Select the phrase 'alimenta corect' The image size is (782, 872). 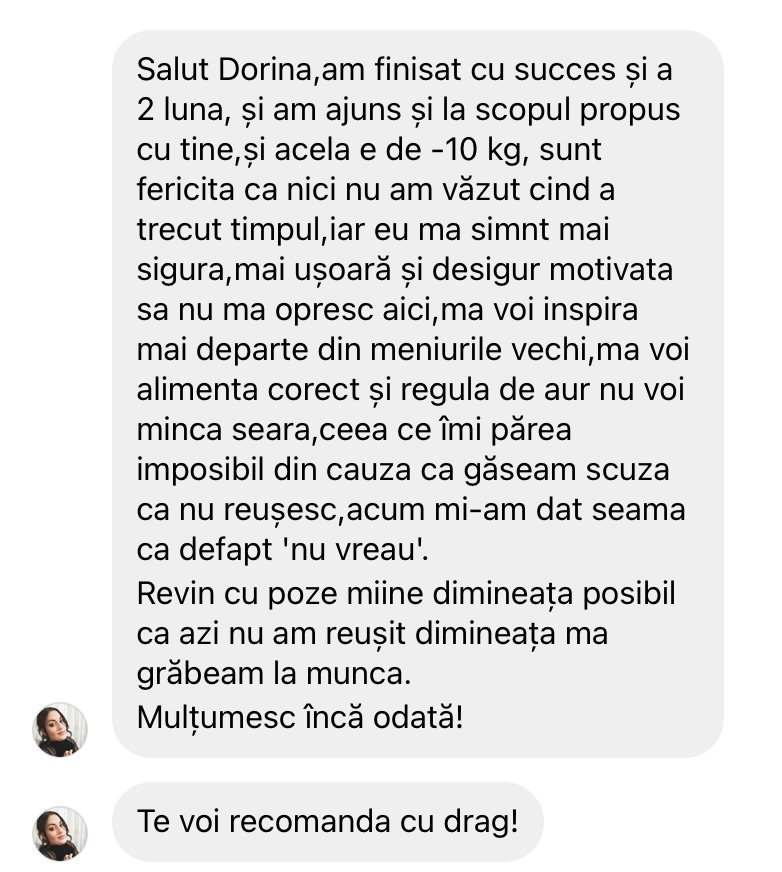point(248,389)
